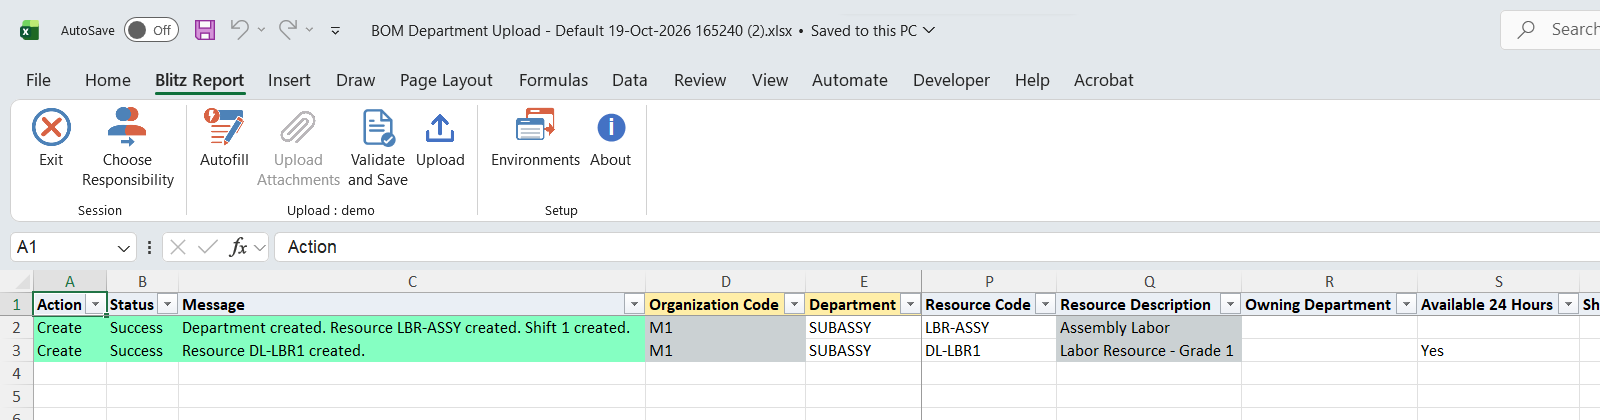
Task: Switch to the Home tab
Action: click(107, 80)
